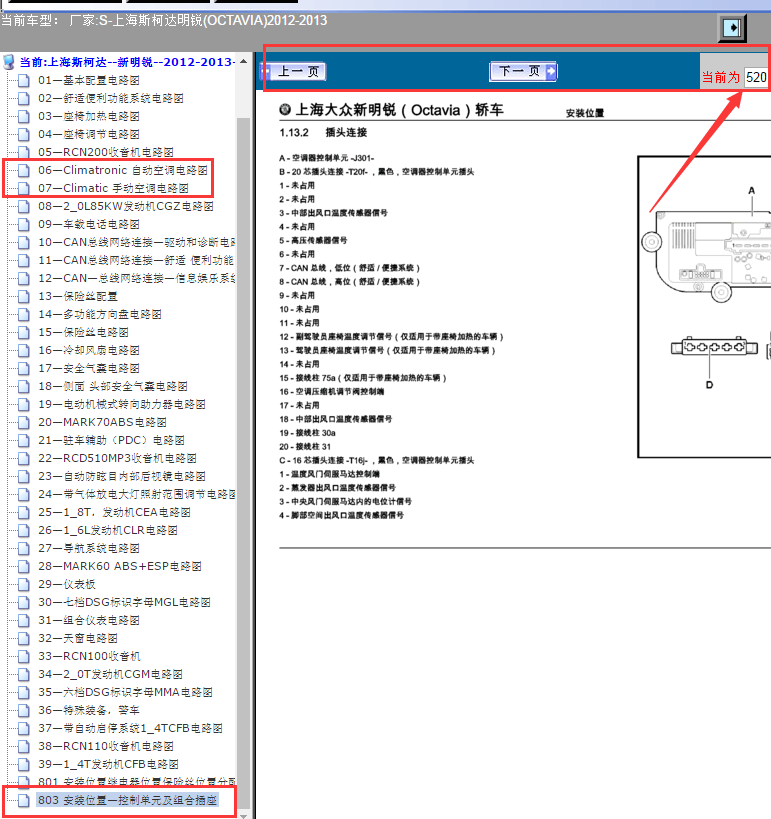Click the line 19 - 接线柱 30a
Screen dimensions: 771x819
click(x=307, y=432)
